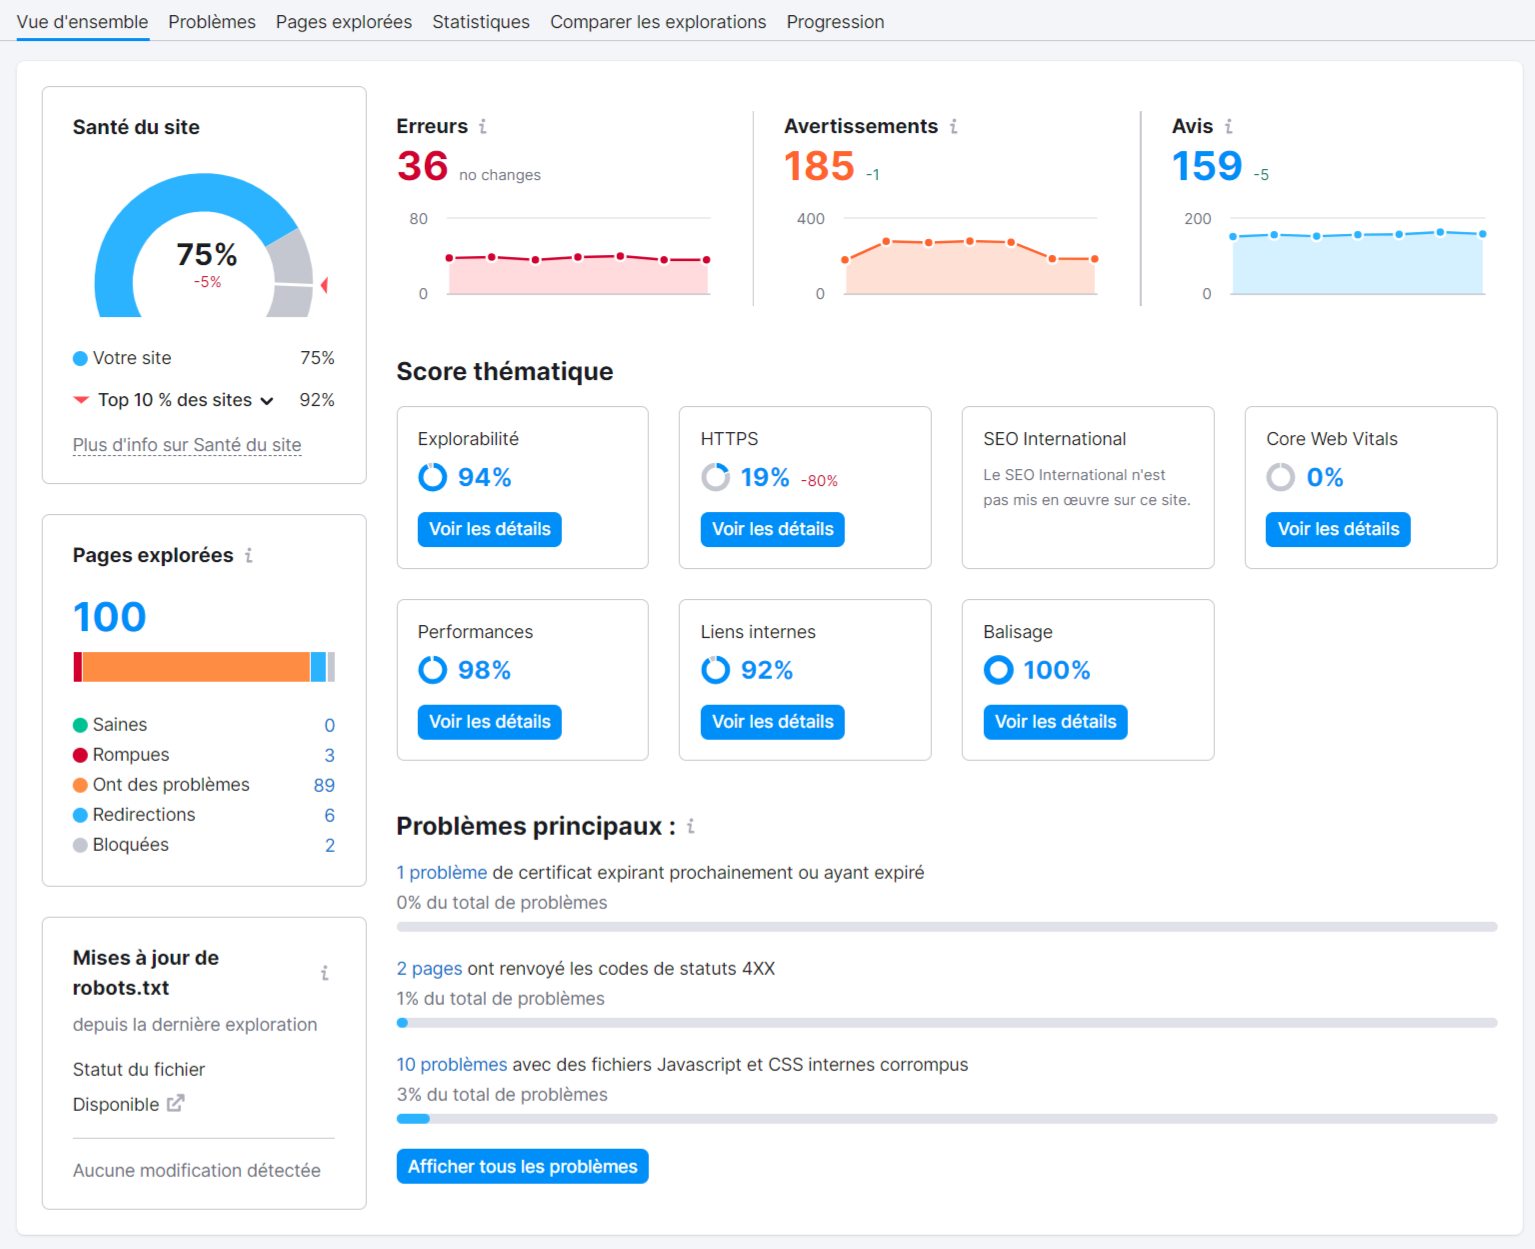Image resolution: width=1535 pixels, height=1249 pixels.
Task: Open Plus d'info sur Santé du site
Action: 186,444
